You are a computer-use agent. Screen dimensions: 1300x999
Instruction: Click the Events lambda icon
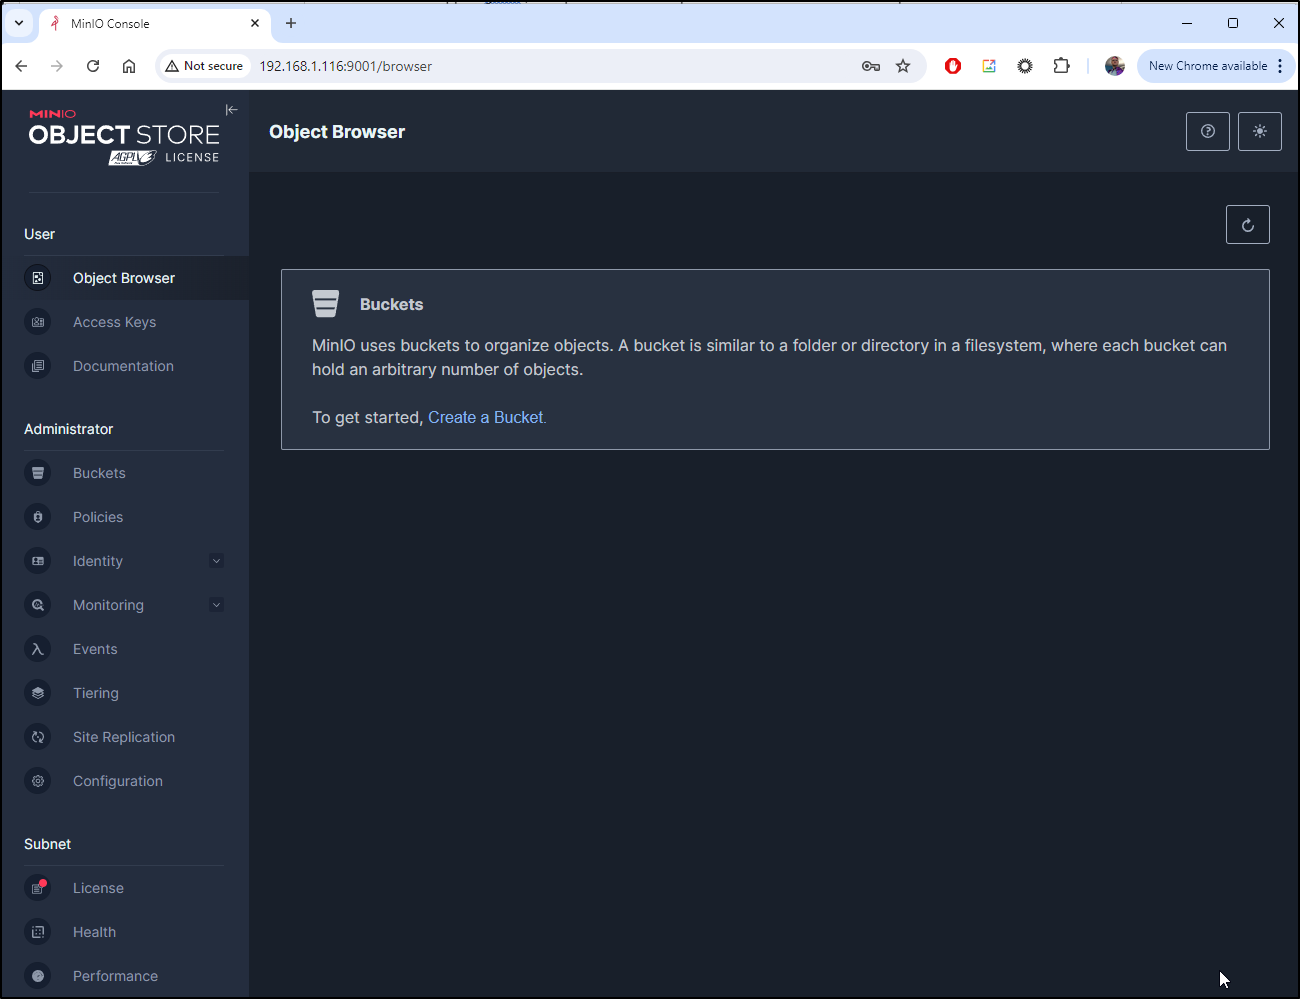pos(38,649)
